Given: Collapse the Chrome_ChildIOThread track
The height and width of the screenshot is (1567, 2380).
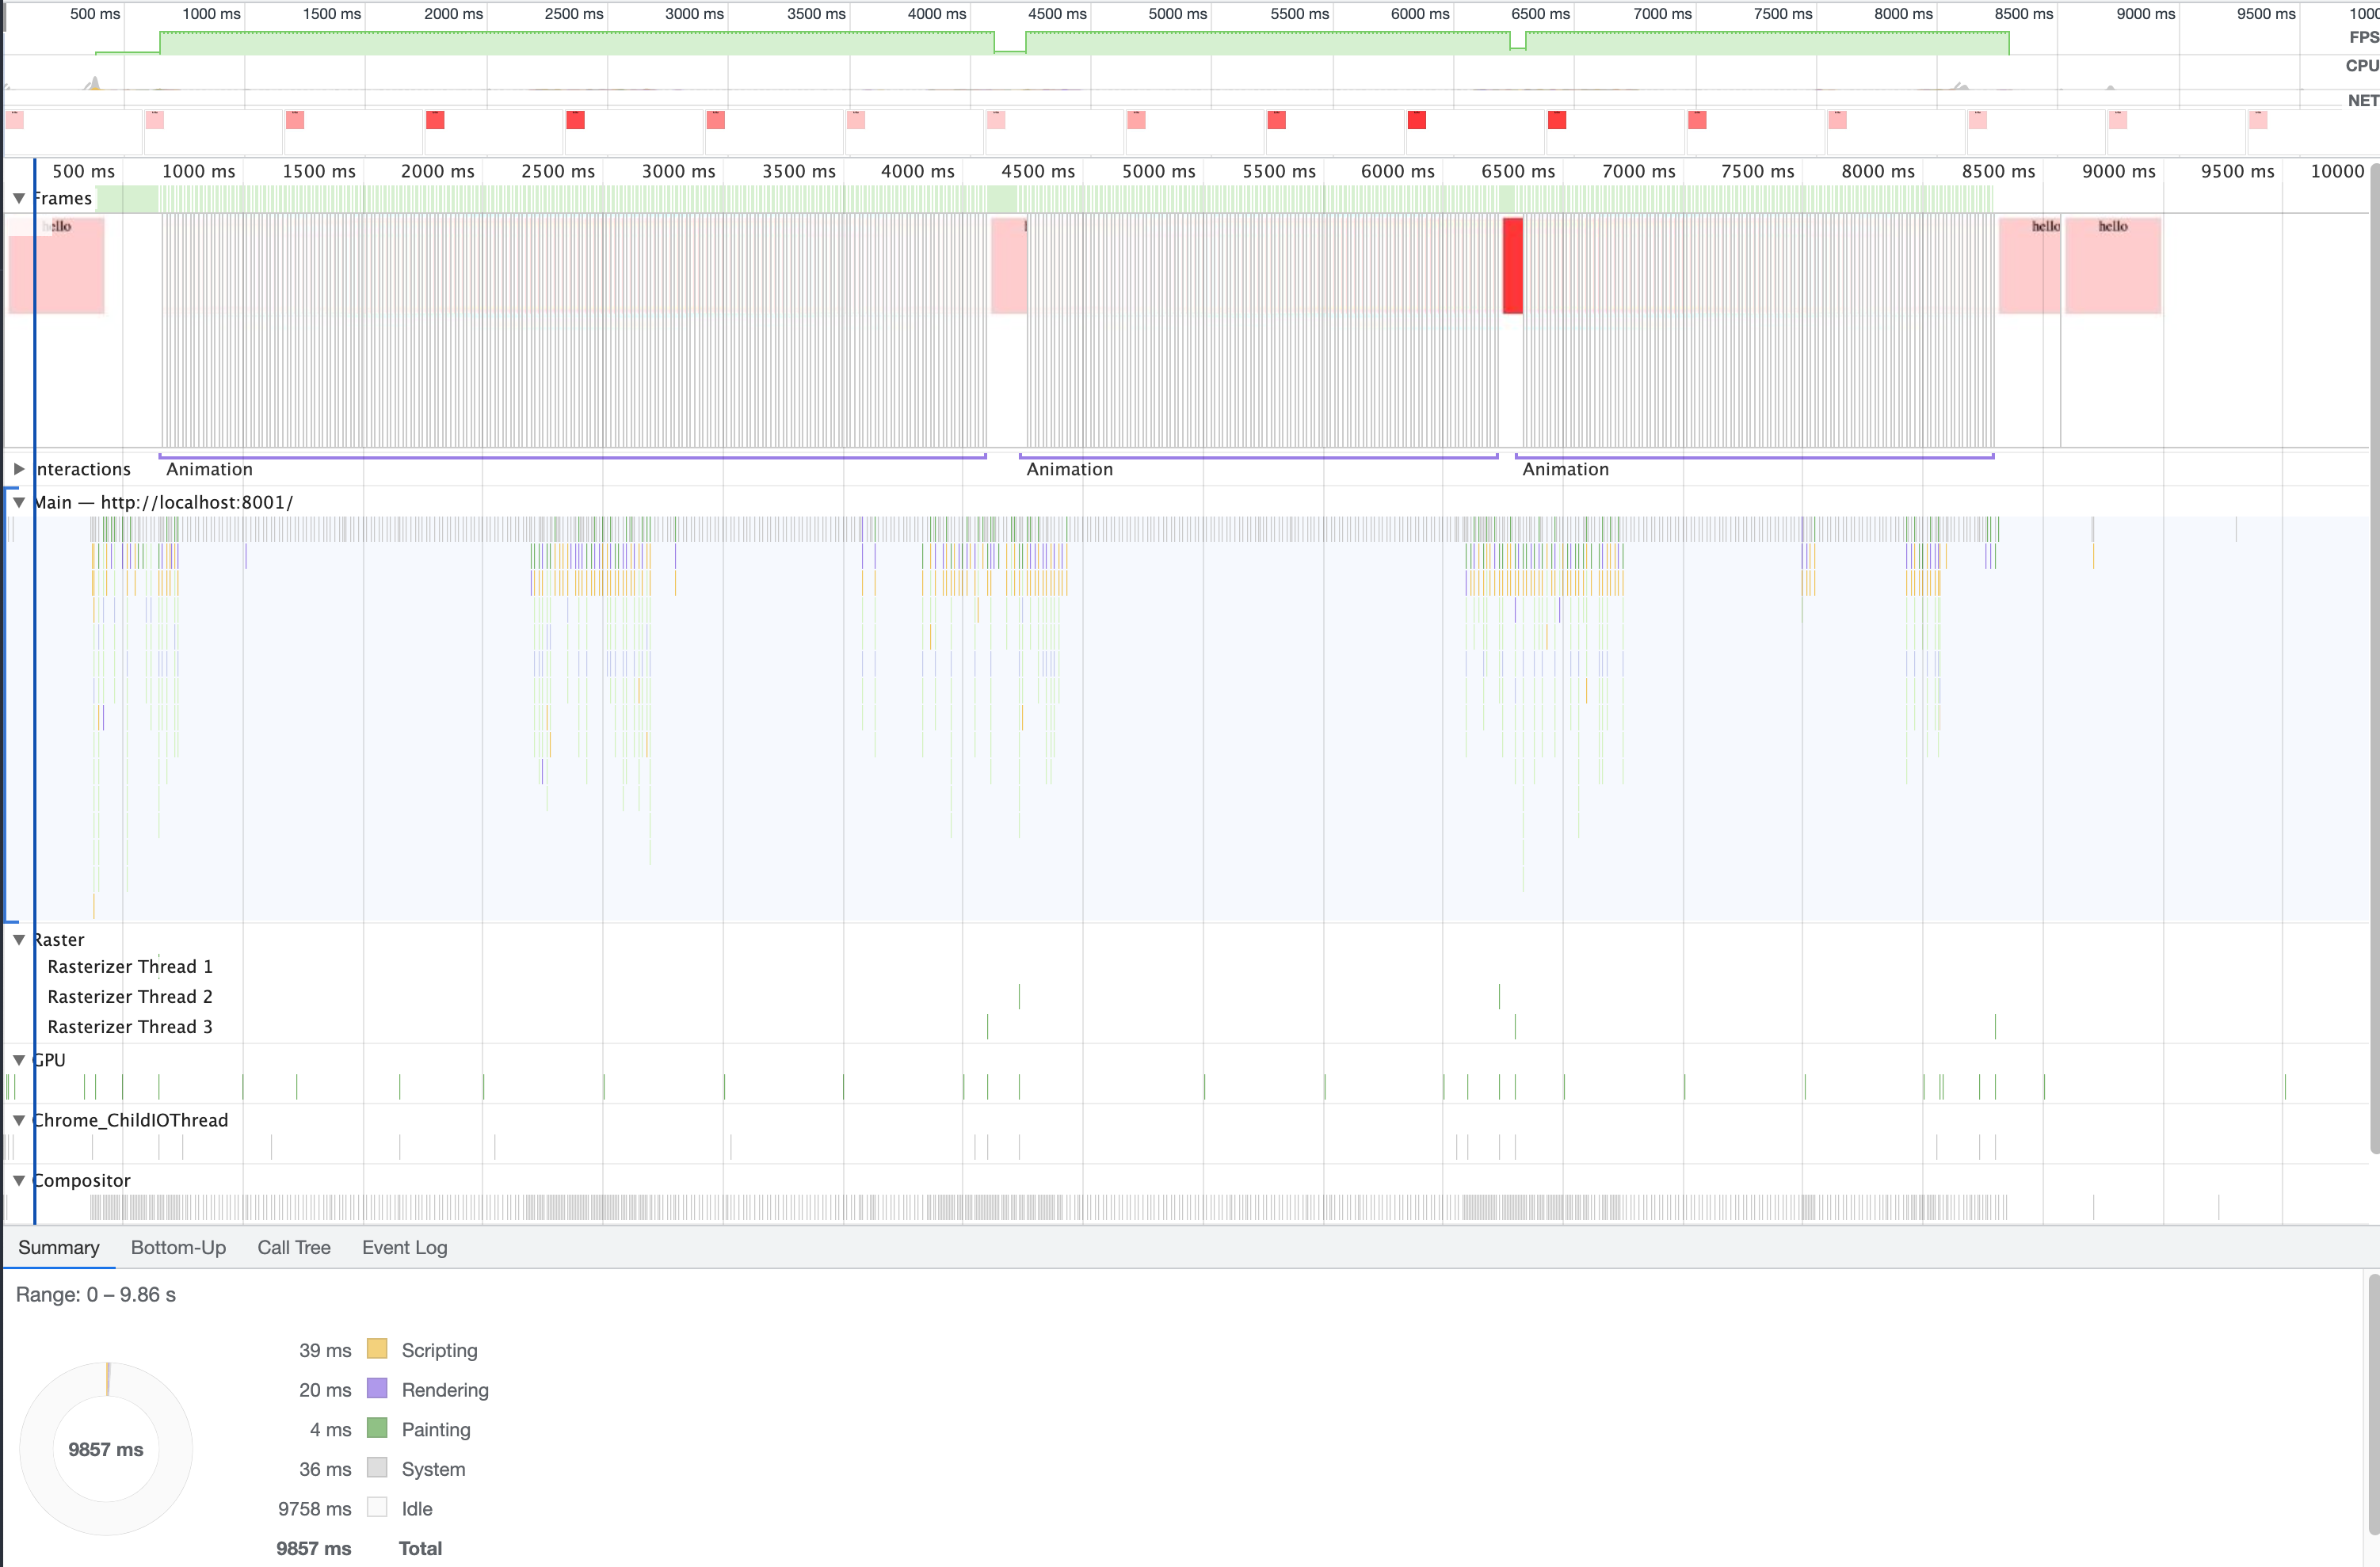Looking at the screenshot, I should point(19,1120).
